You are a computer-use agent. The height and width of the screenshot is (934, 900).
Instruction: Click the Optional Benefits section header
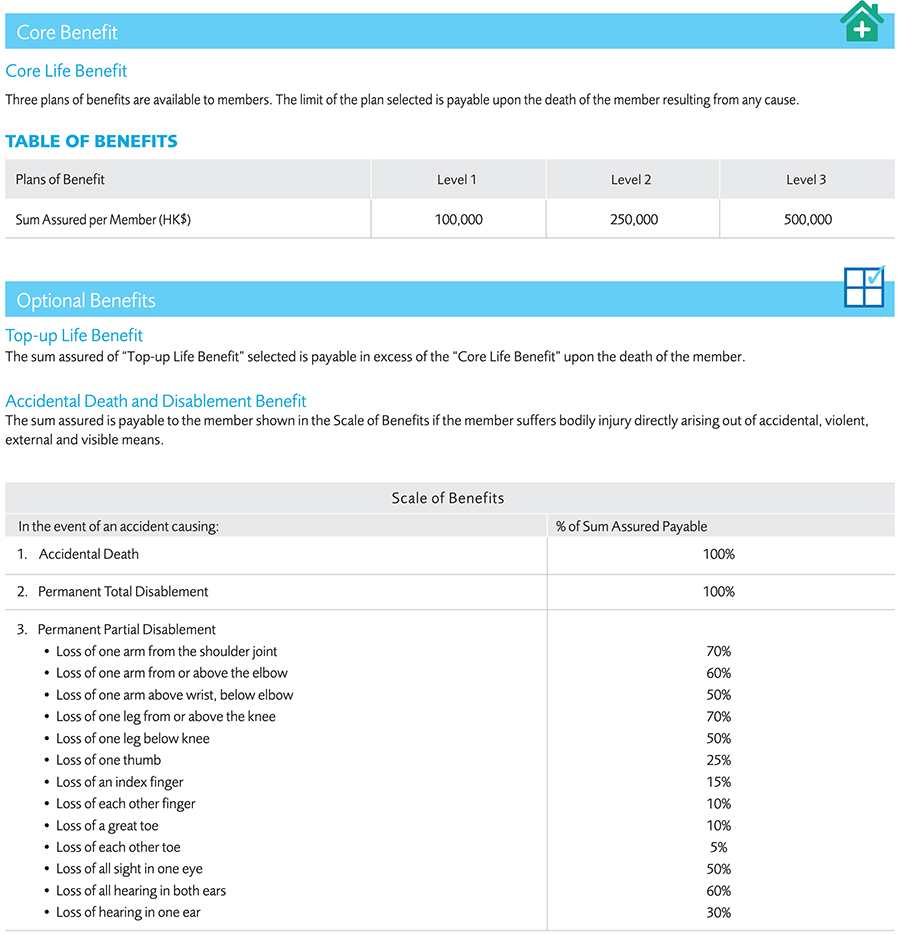[86, 301]
